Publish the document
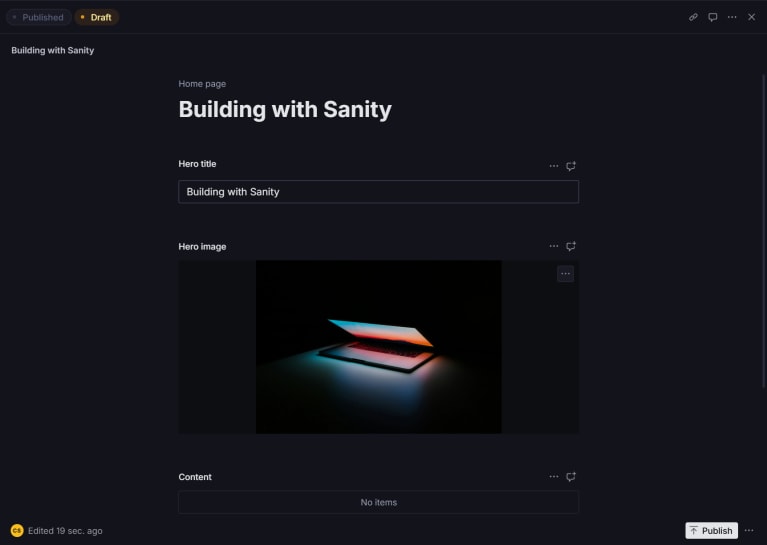The height and width of the screenshot is (545, 767). point(711,531)
